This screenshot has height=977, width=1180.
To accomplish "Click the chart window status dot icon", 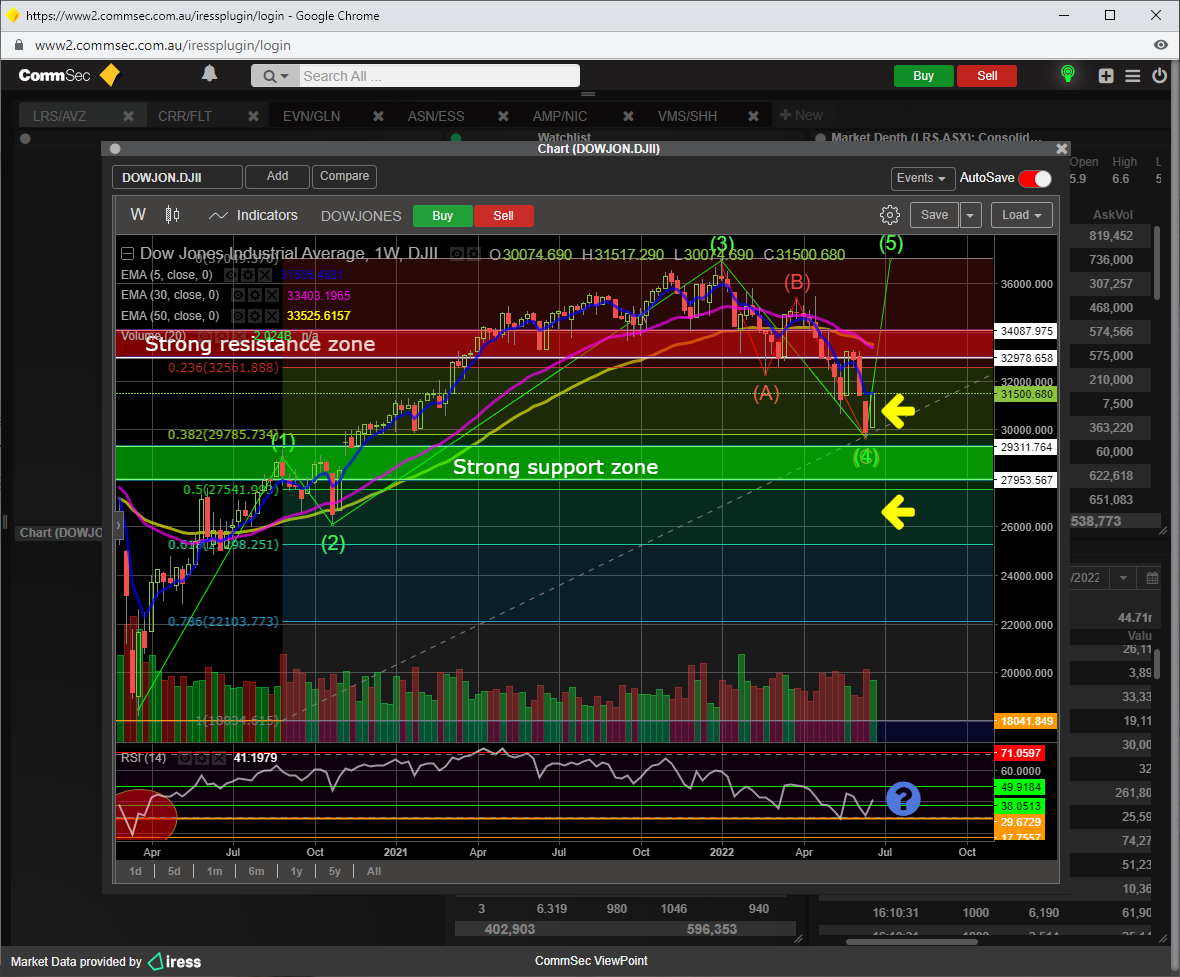I will pyautogui.click(x=115, y=149).
